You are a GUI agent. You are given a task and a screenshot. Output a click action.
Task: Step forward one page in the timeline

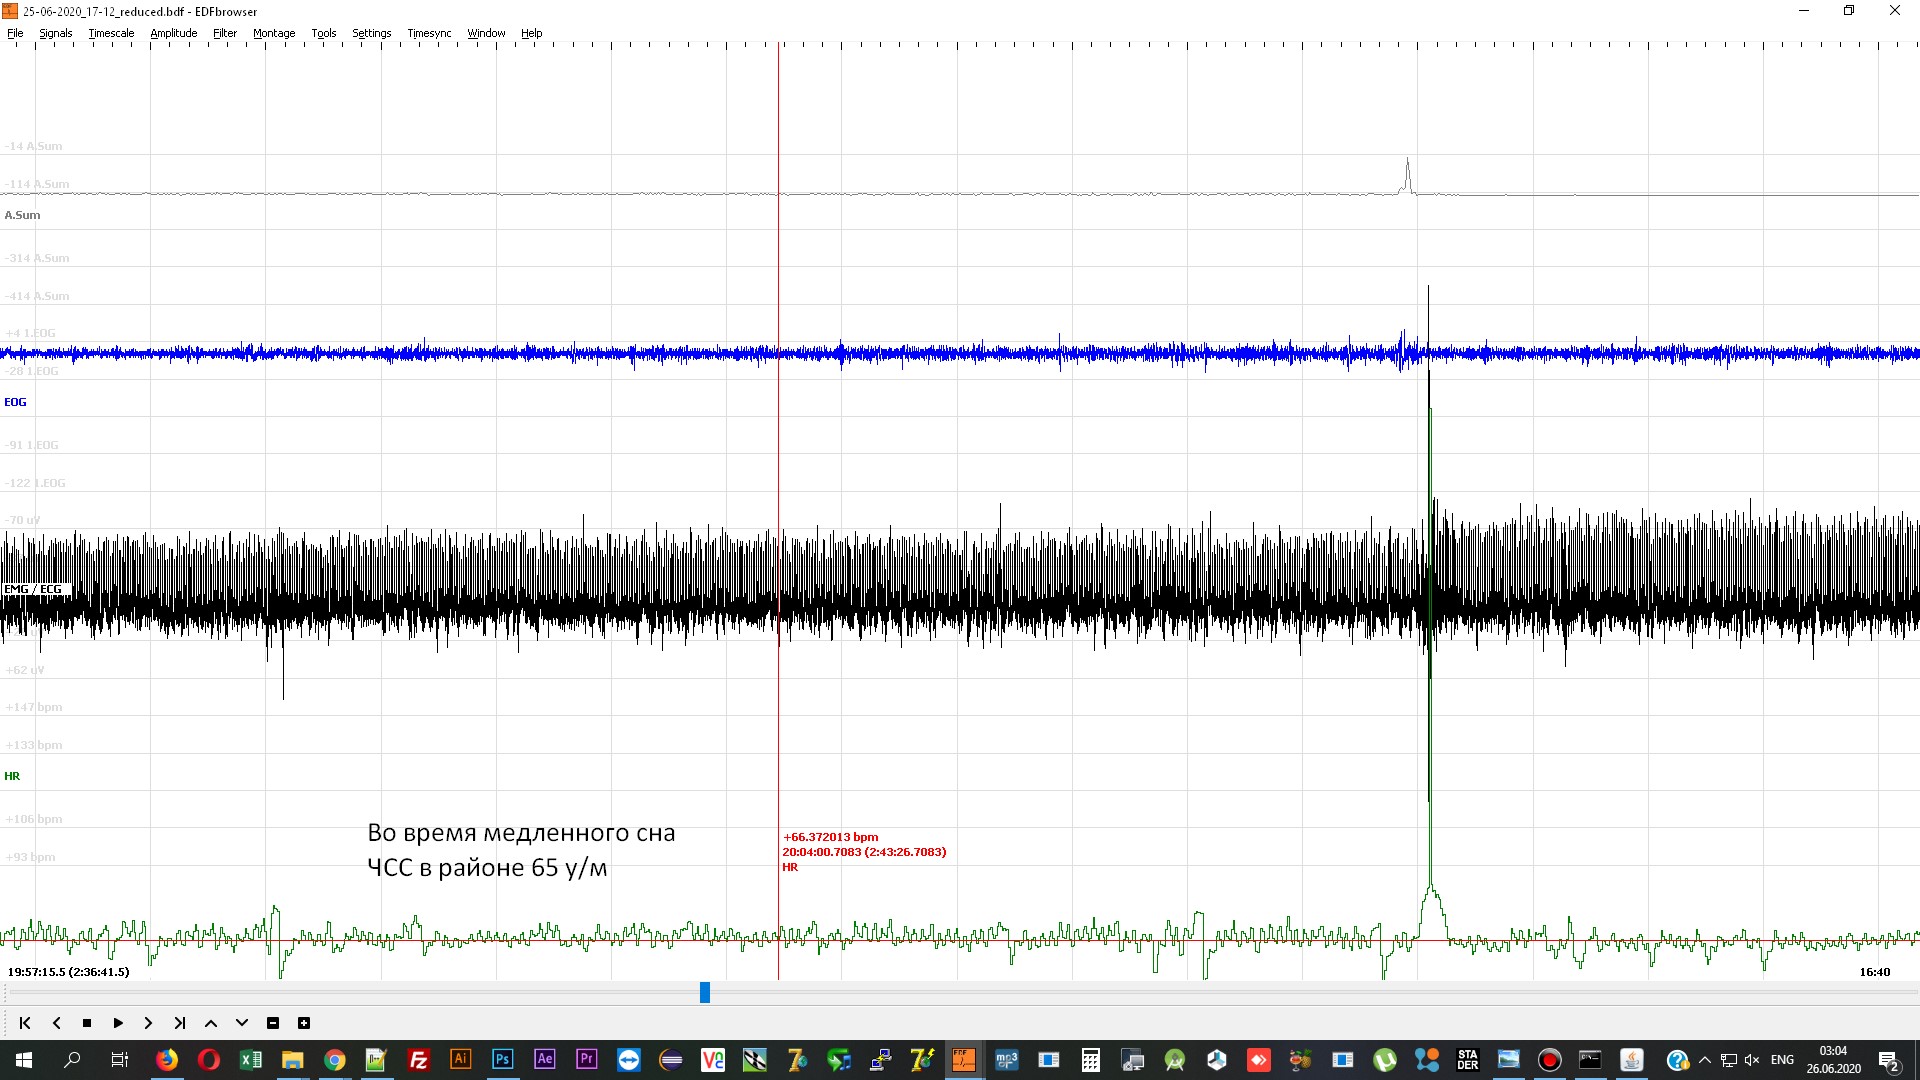click(148, 1023)
